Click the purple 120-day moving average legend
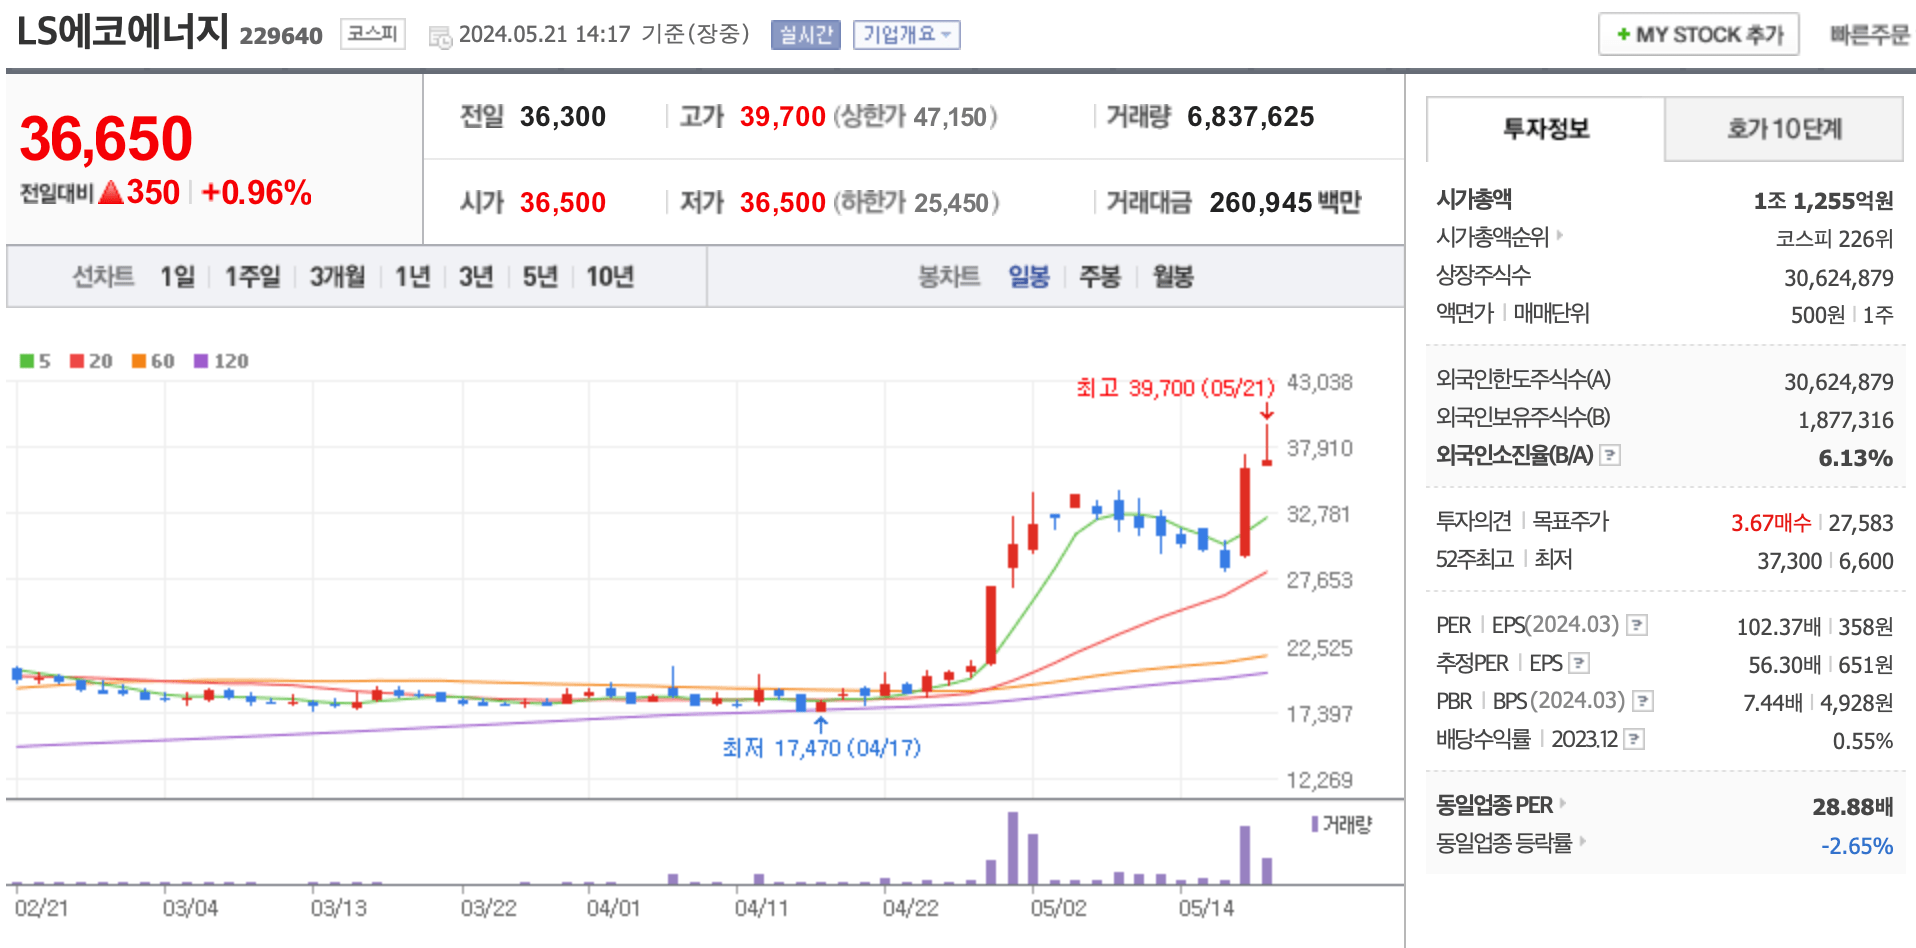1916x948 pixels. (221, 361)
